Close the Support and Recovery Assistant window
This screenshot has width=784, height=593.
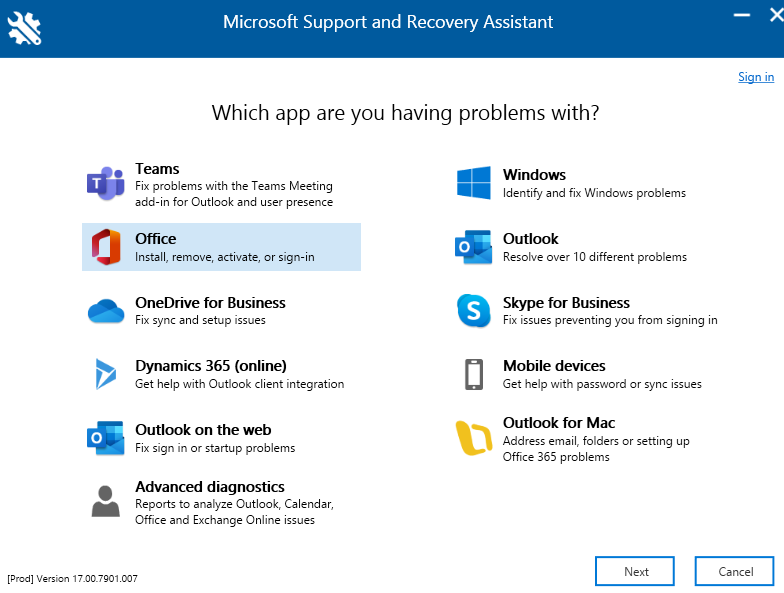776,16
